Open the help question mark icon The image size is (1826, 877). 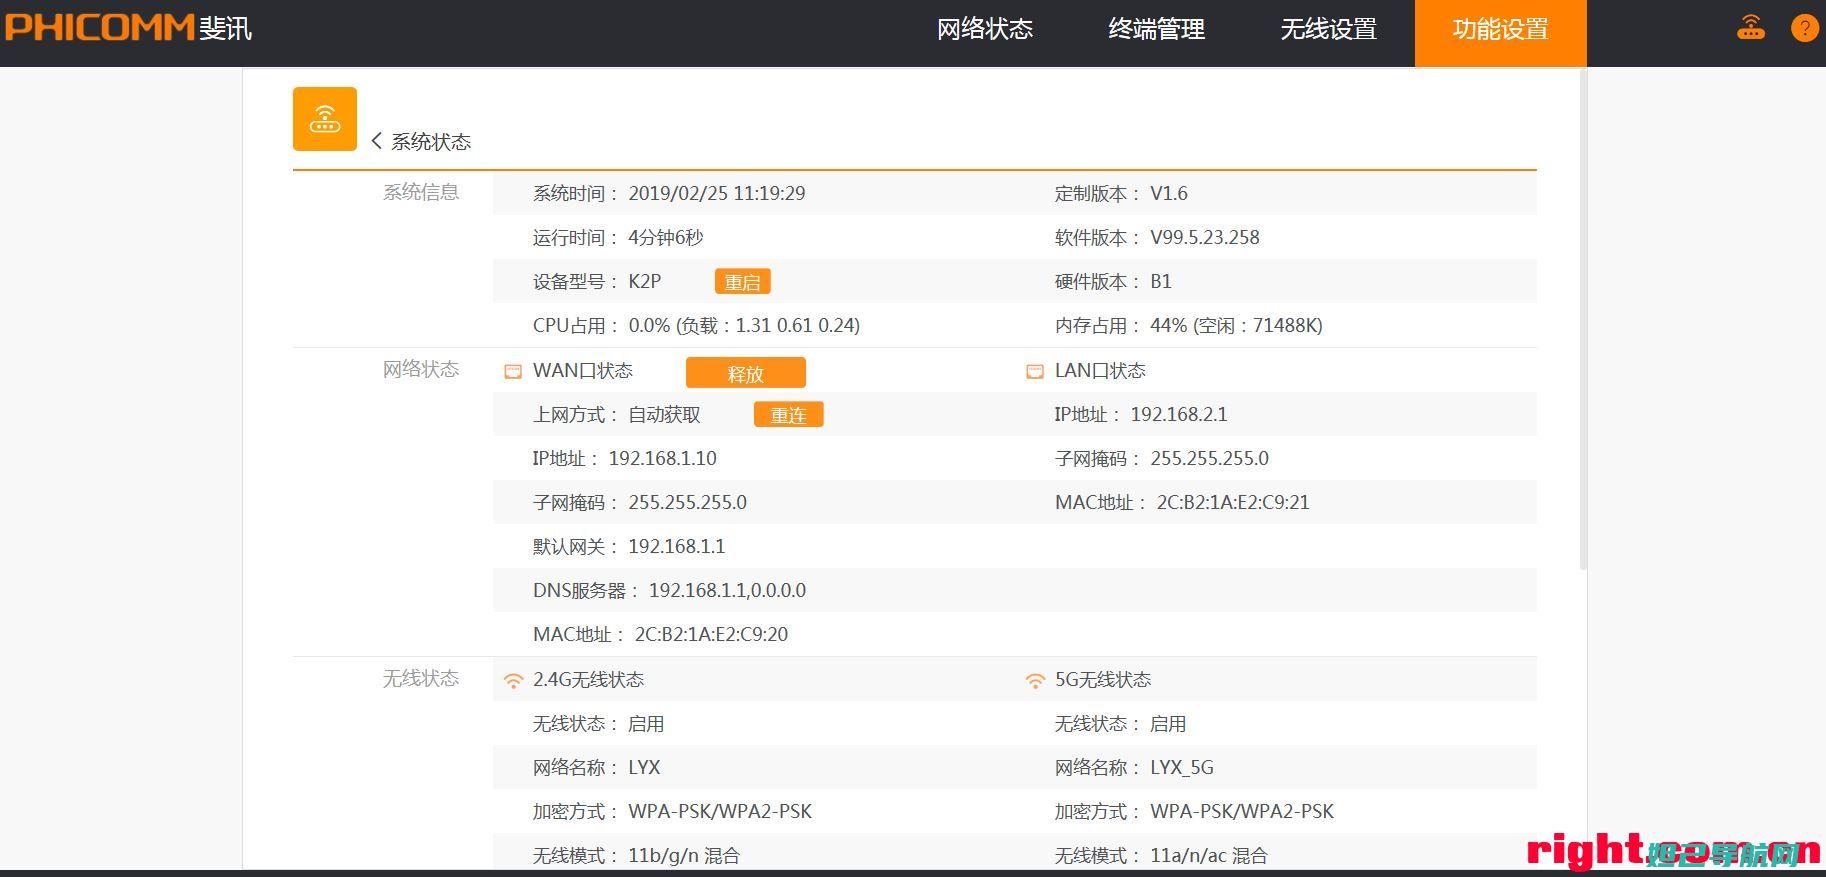(1804, 27)
